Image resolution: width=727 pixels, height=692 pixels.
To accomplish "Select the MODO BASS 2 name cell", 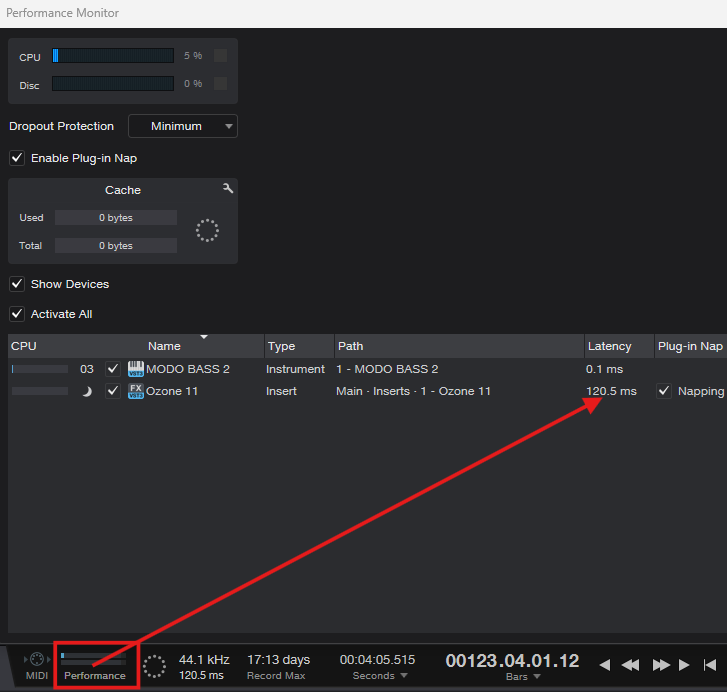I will coord(188,369).
